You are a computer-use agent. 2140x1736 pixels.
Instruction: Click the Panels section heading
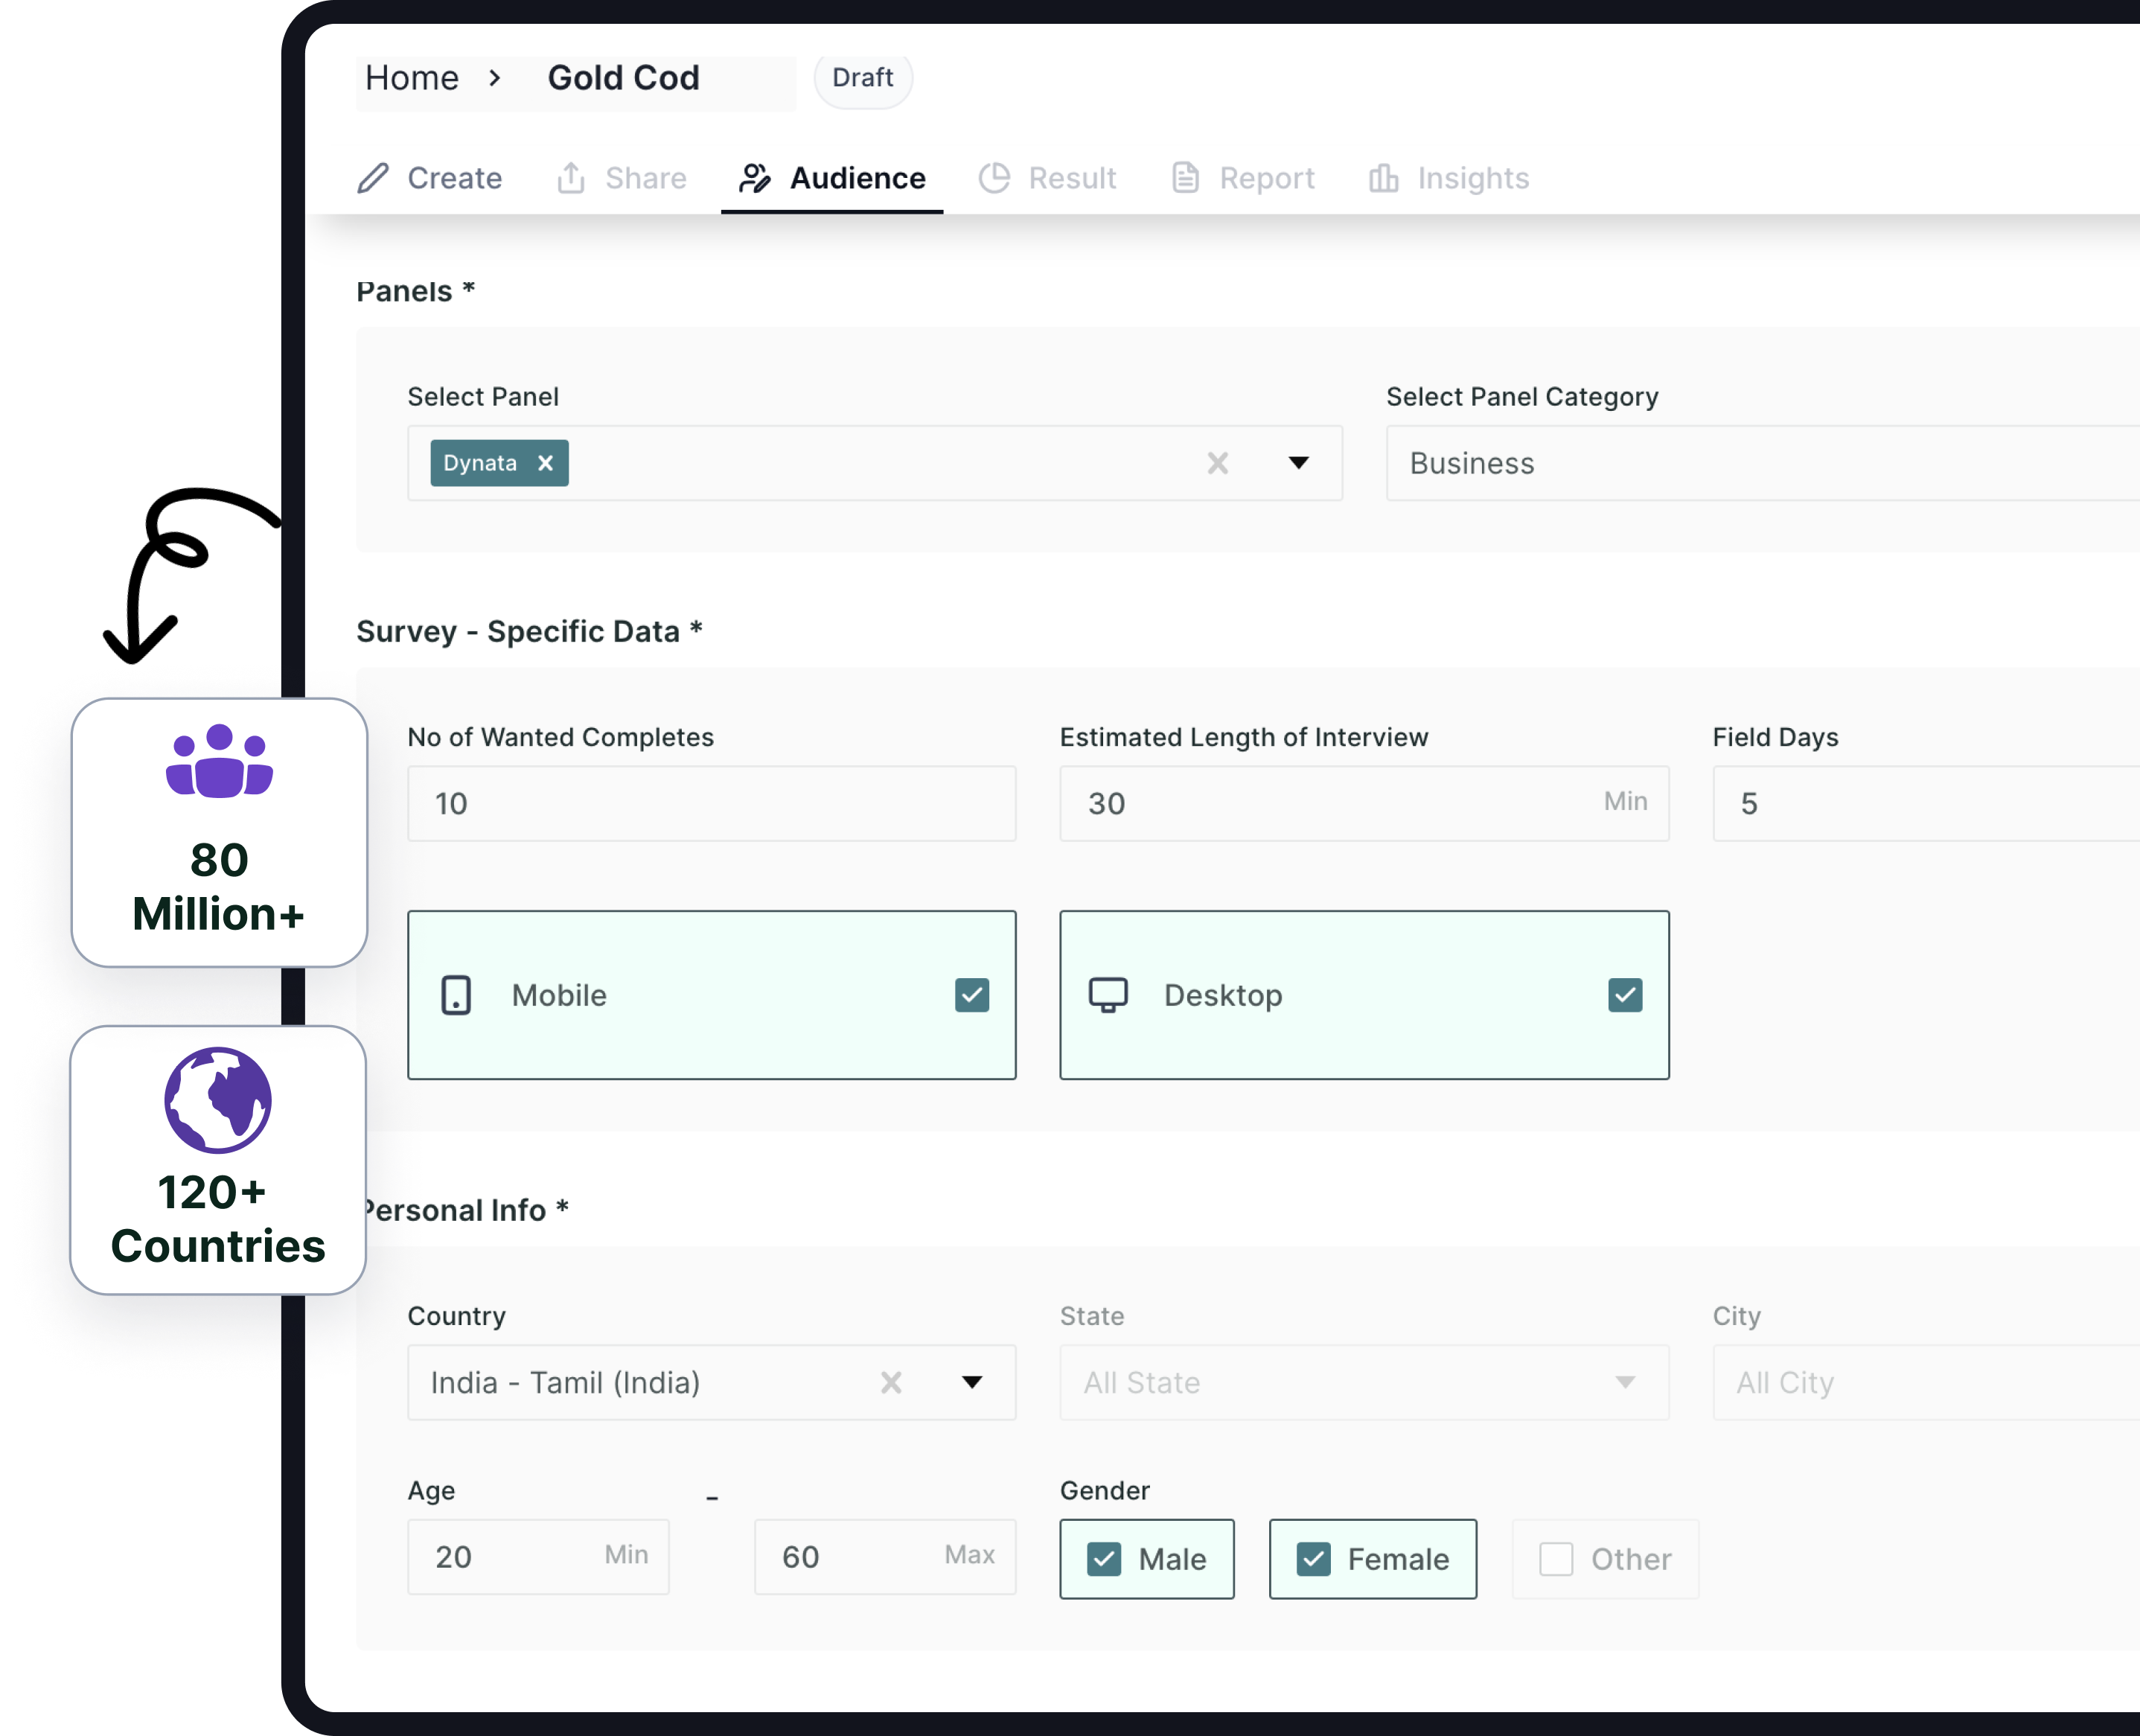tap(415, 291)
